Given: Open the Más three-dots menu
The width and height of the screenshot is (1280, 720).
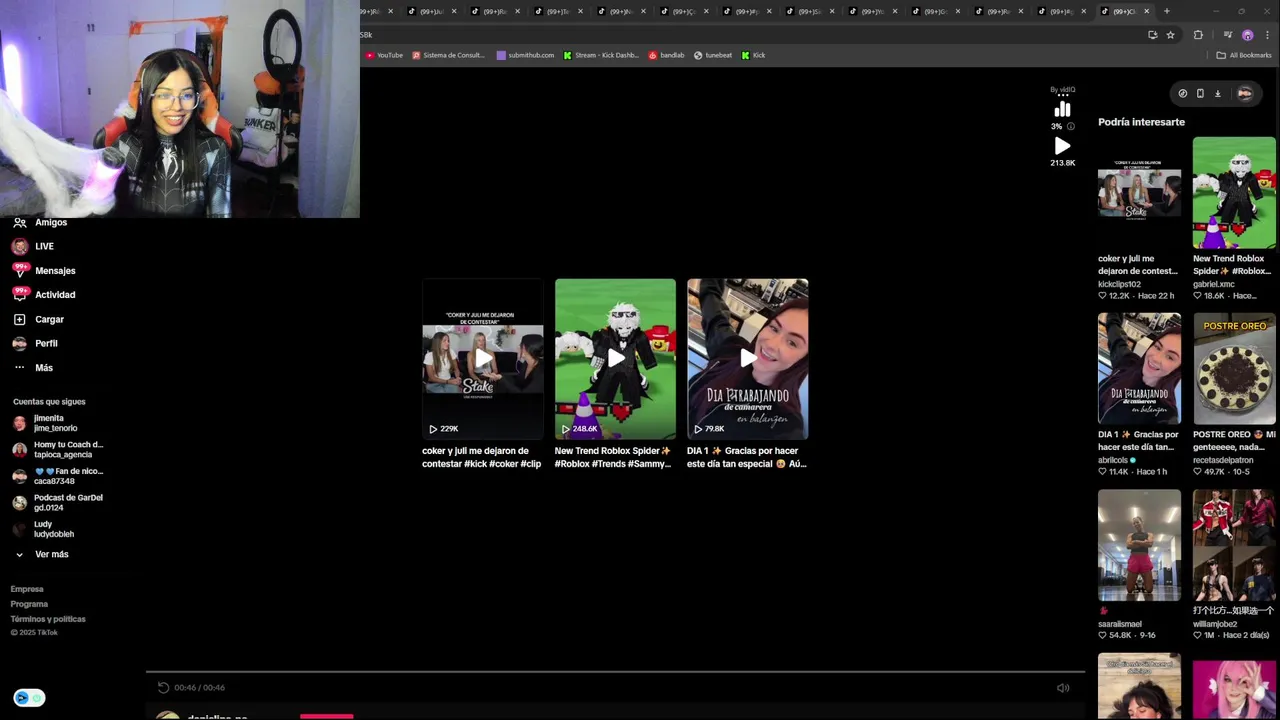Looking at the screenshot, I should point(19,367).
